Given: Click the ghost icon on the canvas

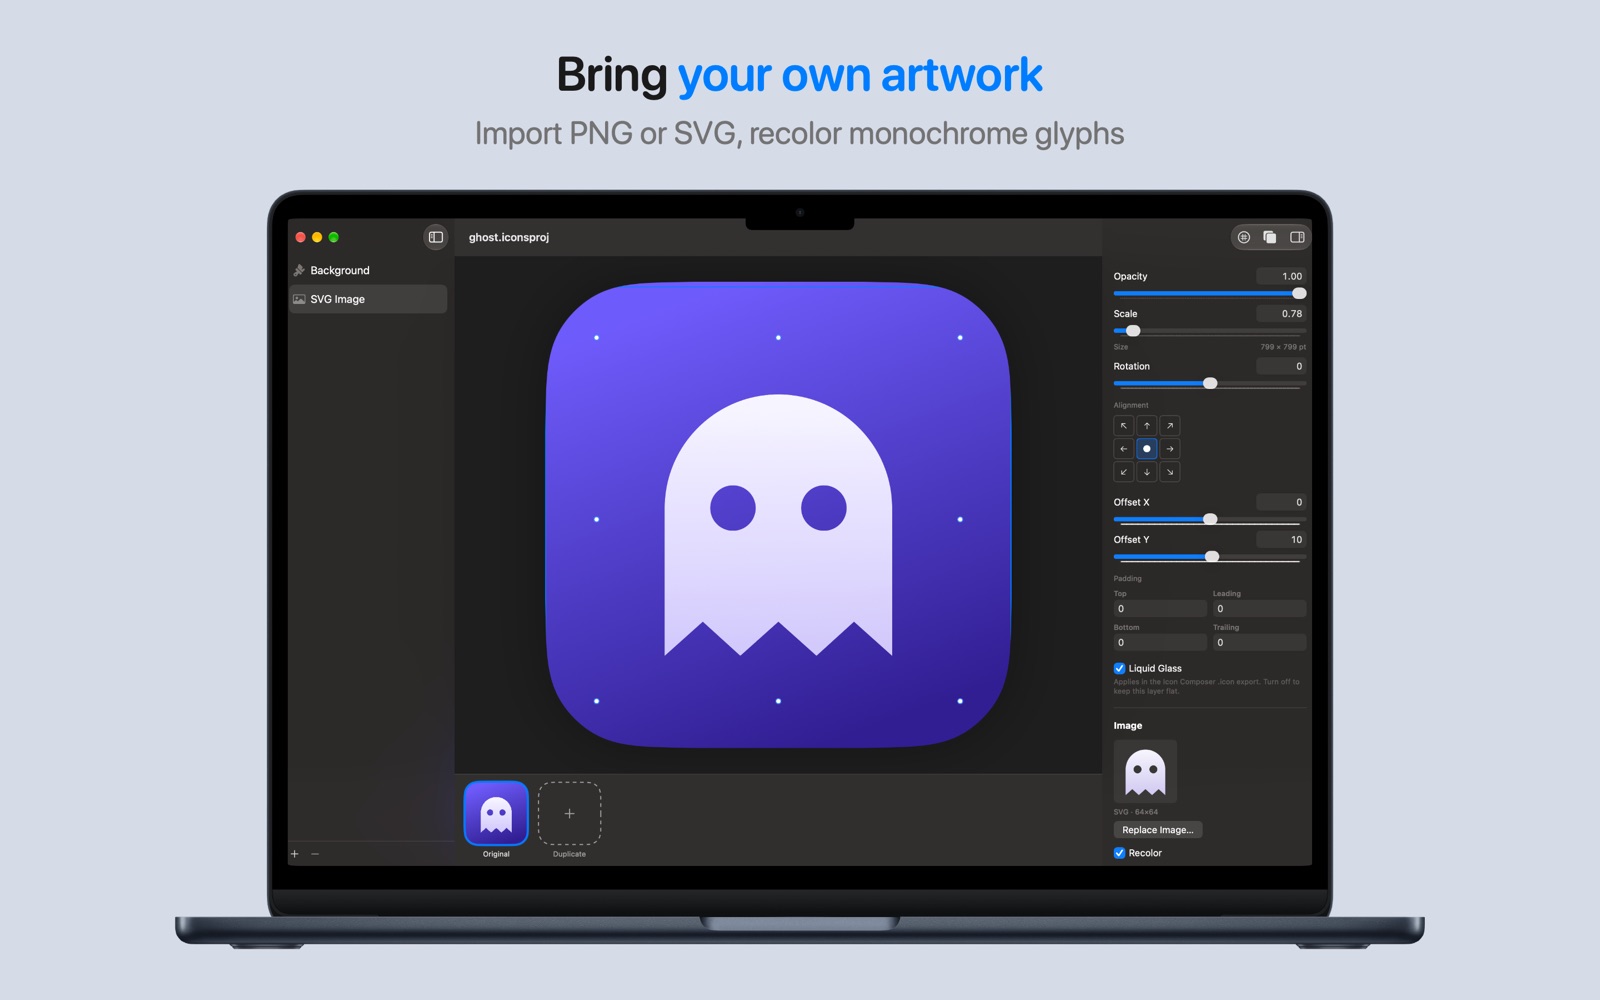Looking at the screenshot, I should (778, 524).
